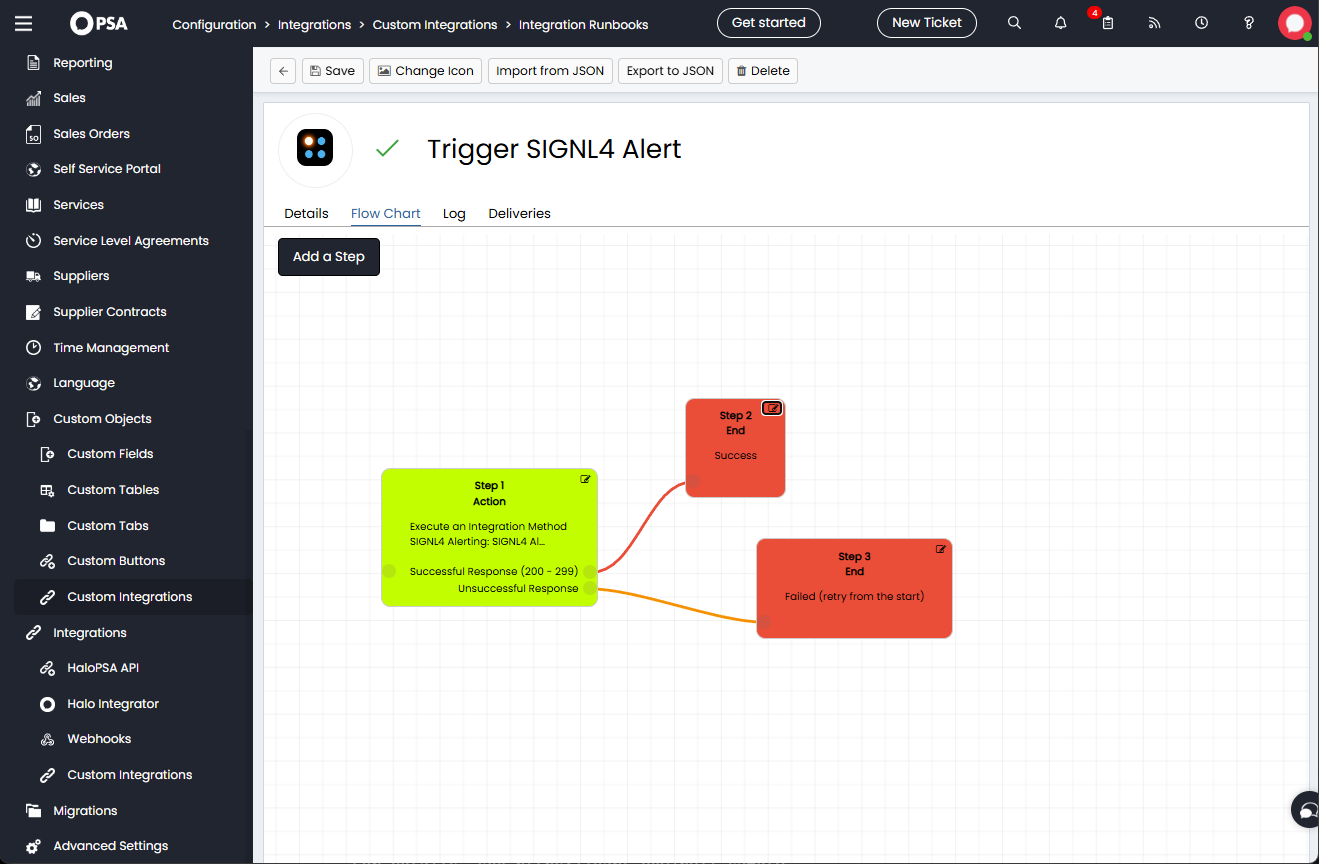The image size is (1319, 864).
Task: Select the Step 2 End Success node
Action: click(735, 448)
